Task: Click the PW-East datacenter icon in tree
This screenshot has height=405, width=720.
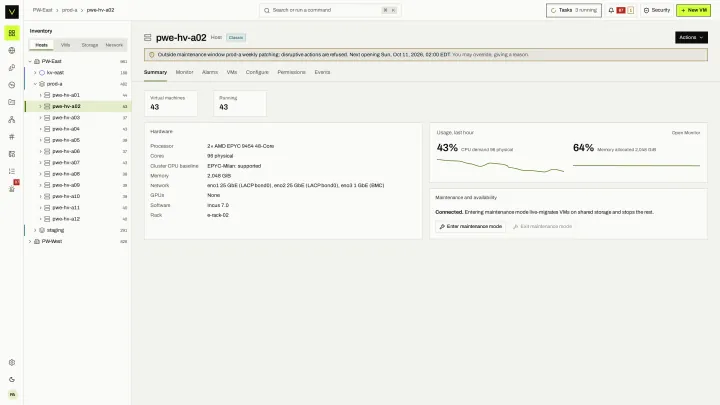Action: (x=37, y=61)
